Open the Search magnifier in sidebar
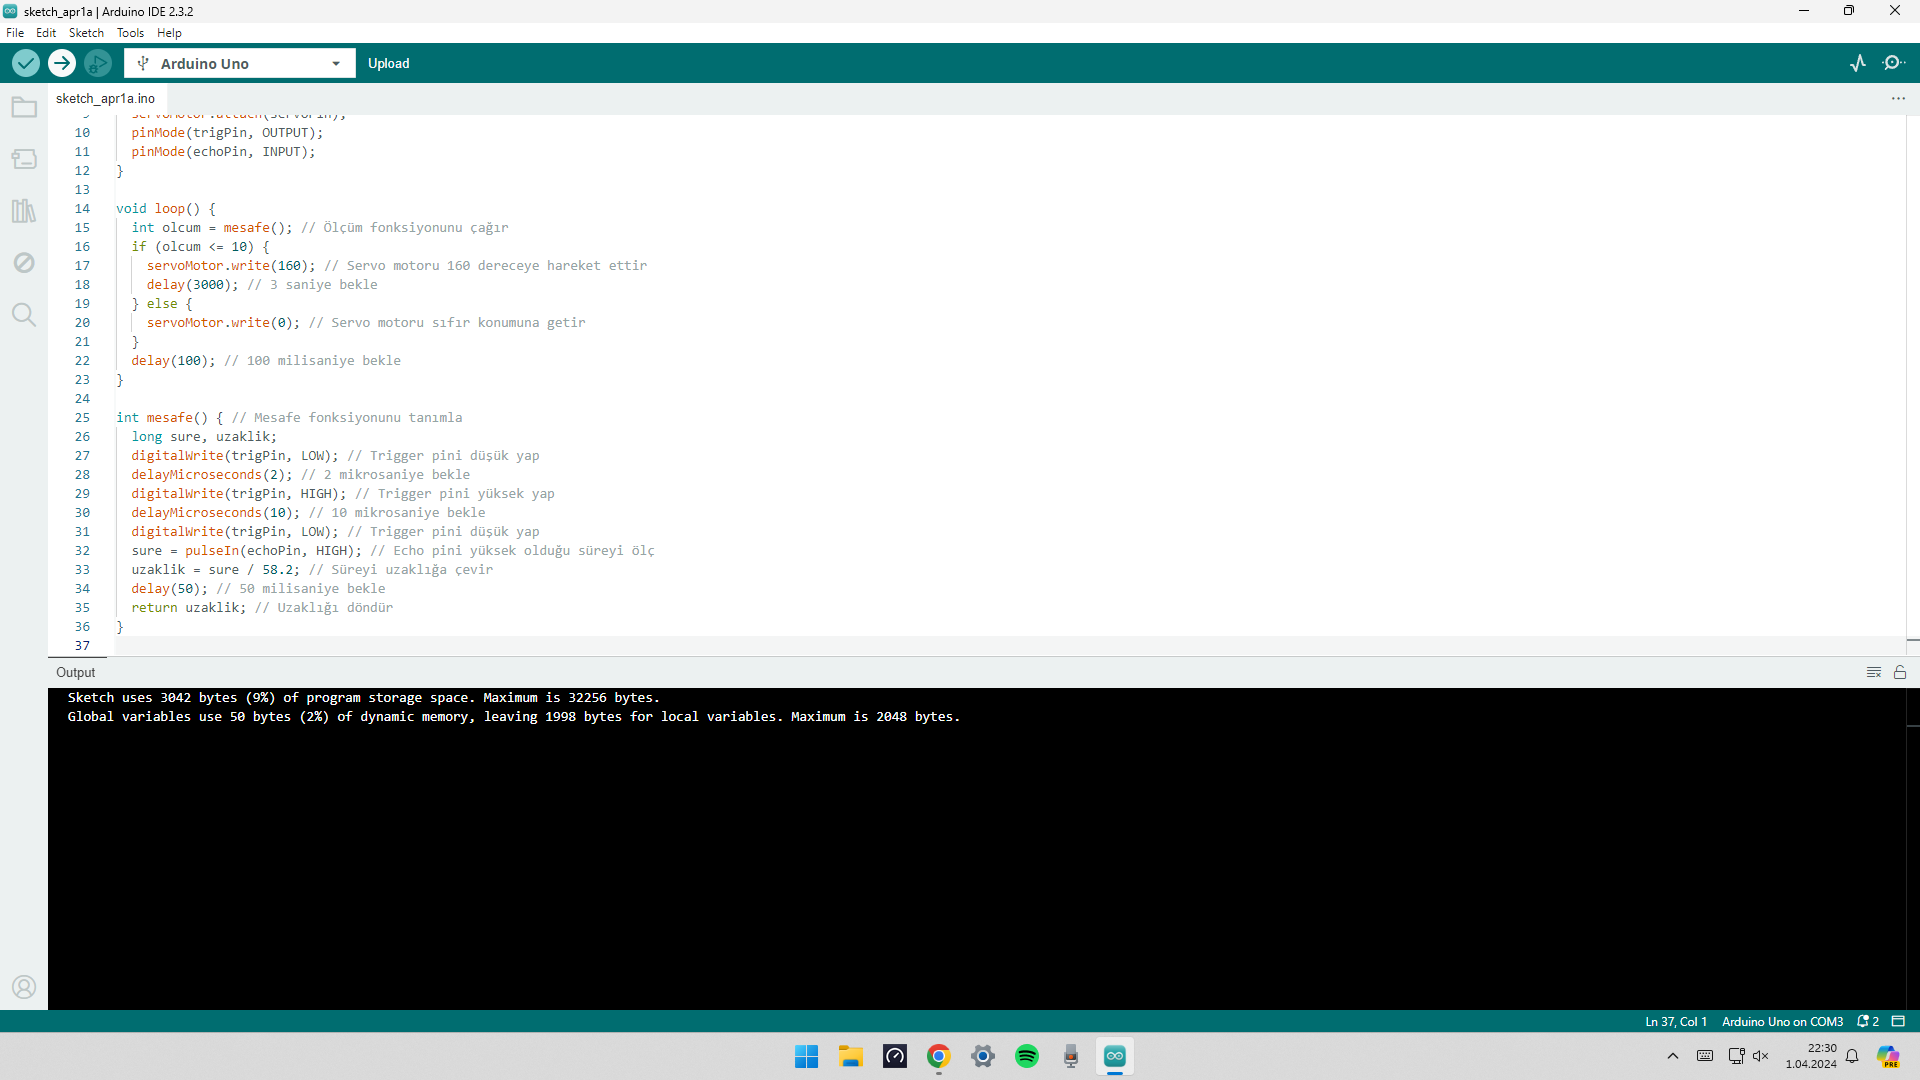This screenshot has height=1080, width=1920. click(x=24, y=315)
